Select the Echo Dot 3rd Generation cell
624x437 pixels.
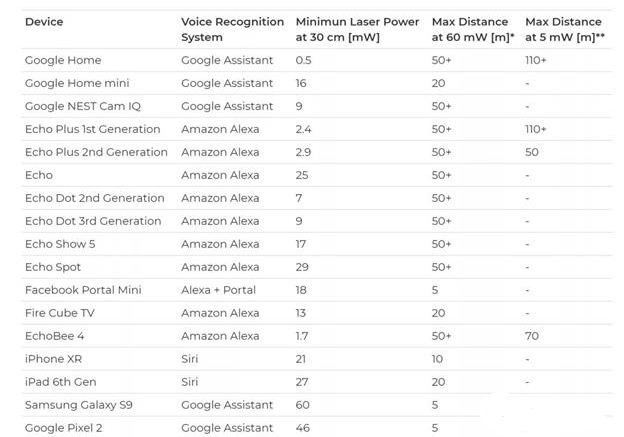point(93,221)
